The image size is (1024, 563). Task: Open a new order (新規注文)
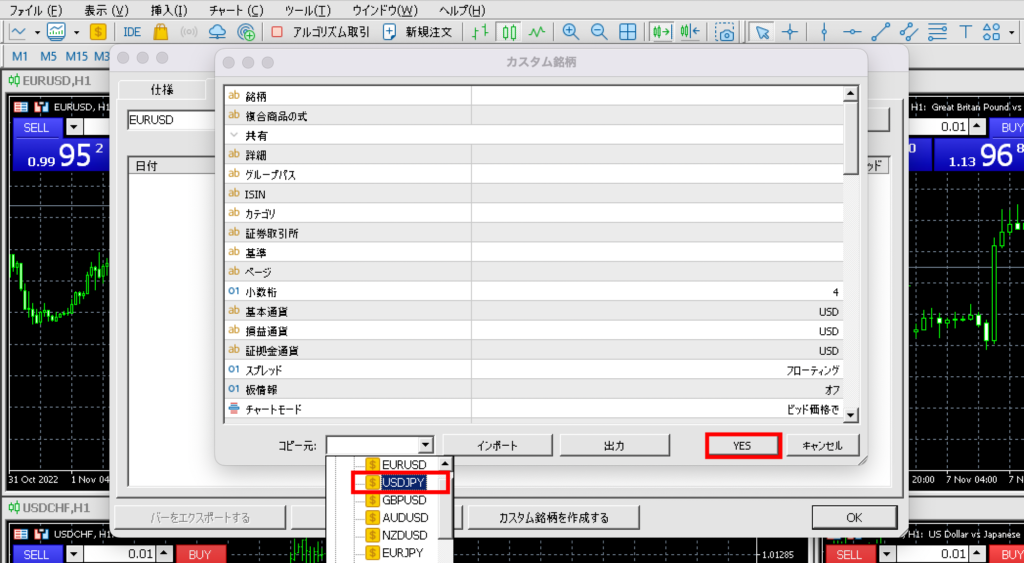pyautogui.click(x=417, y=31)
